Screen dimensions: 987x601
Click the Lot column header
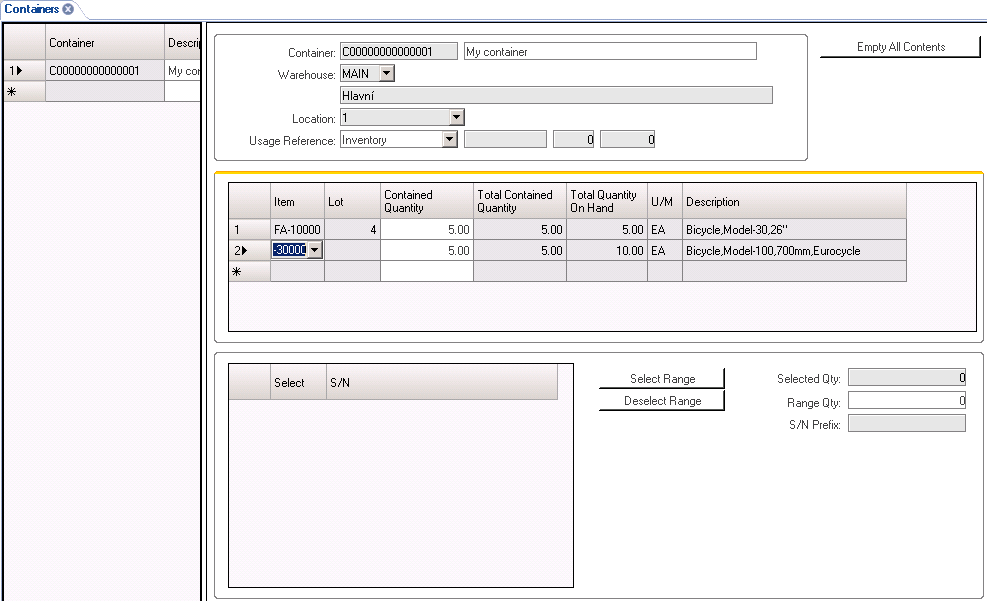point(352,201)
